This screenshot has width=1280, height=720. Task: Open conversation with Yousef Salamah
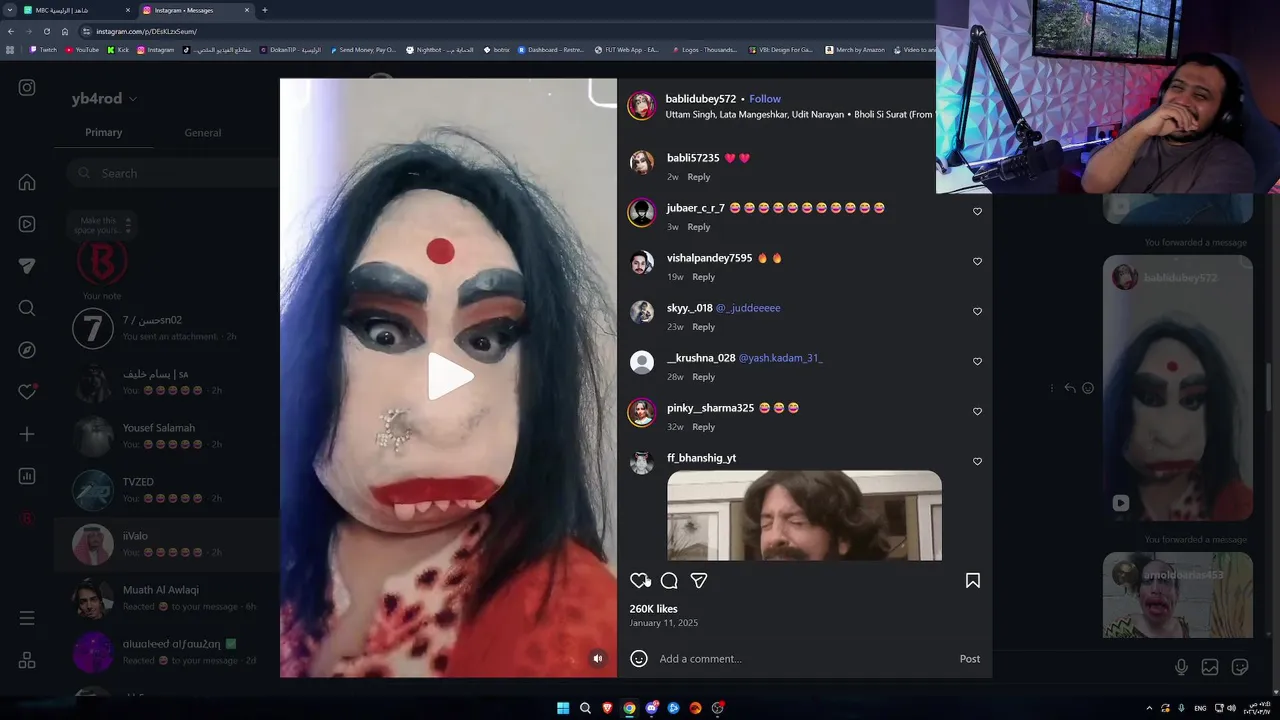pyautogui.click(x=167, y=436)
